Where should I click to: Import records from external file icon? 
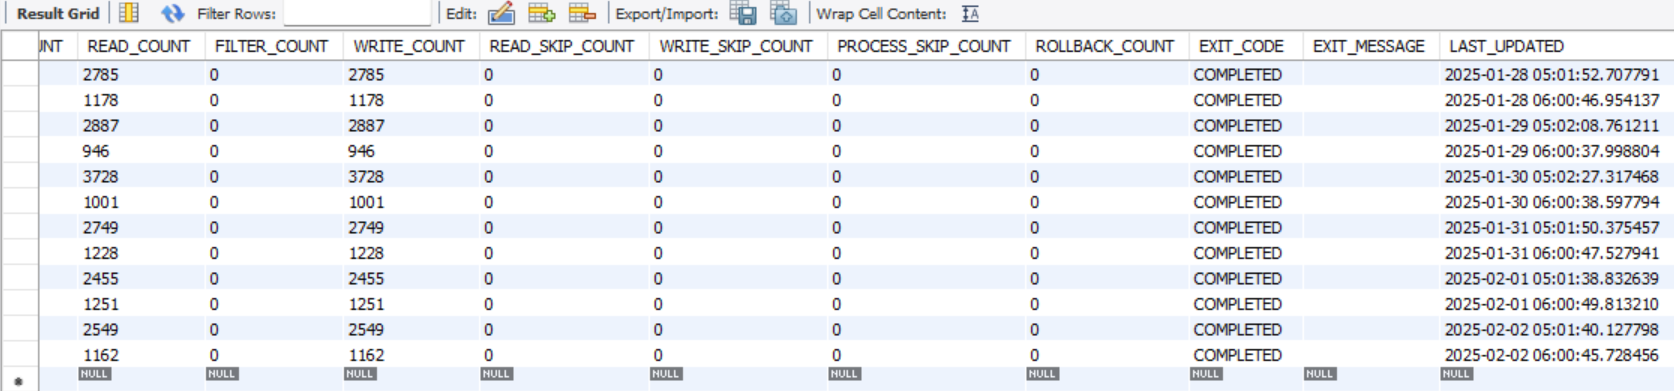tap(784, 13)
